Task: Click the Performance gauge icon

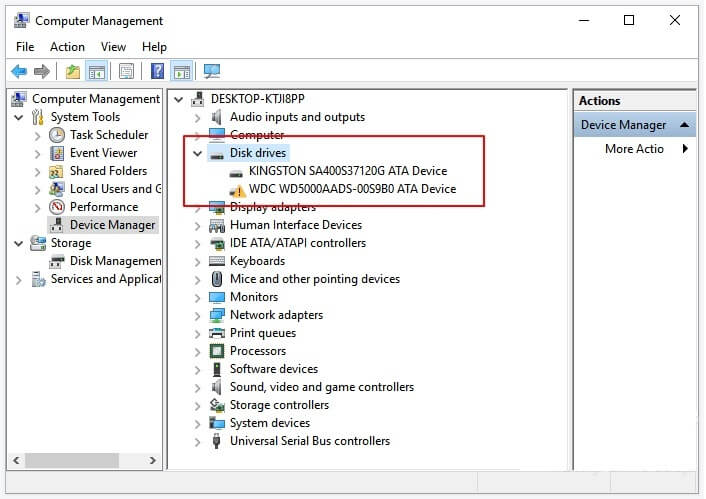Action: pos(57,207)
